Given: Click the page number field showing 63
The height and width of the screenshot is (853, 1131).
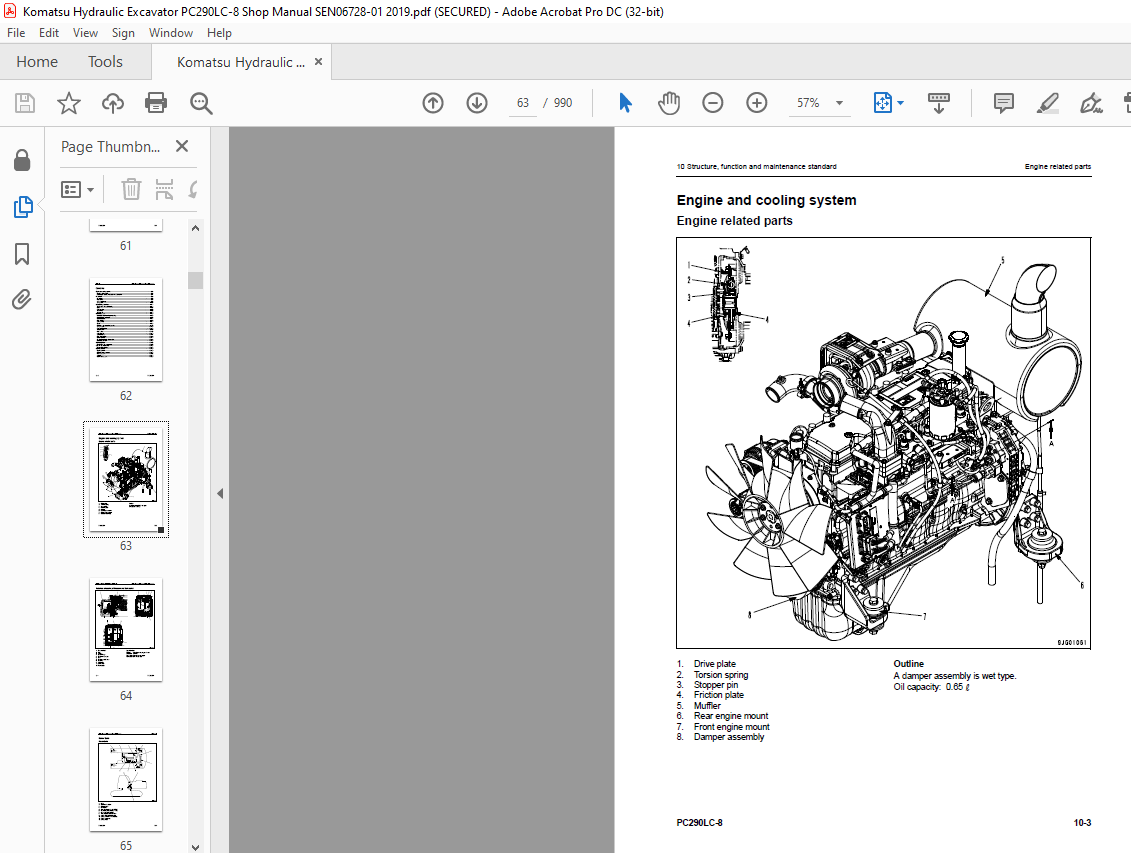Looking at the screenshot, I should coord(523,103).
